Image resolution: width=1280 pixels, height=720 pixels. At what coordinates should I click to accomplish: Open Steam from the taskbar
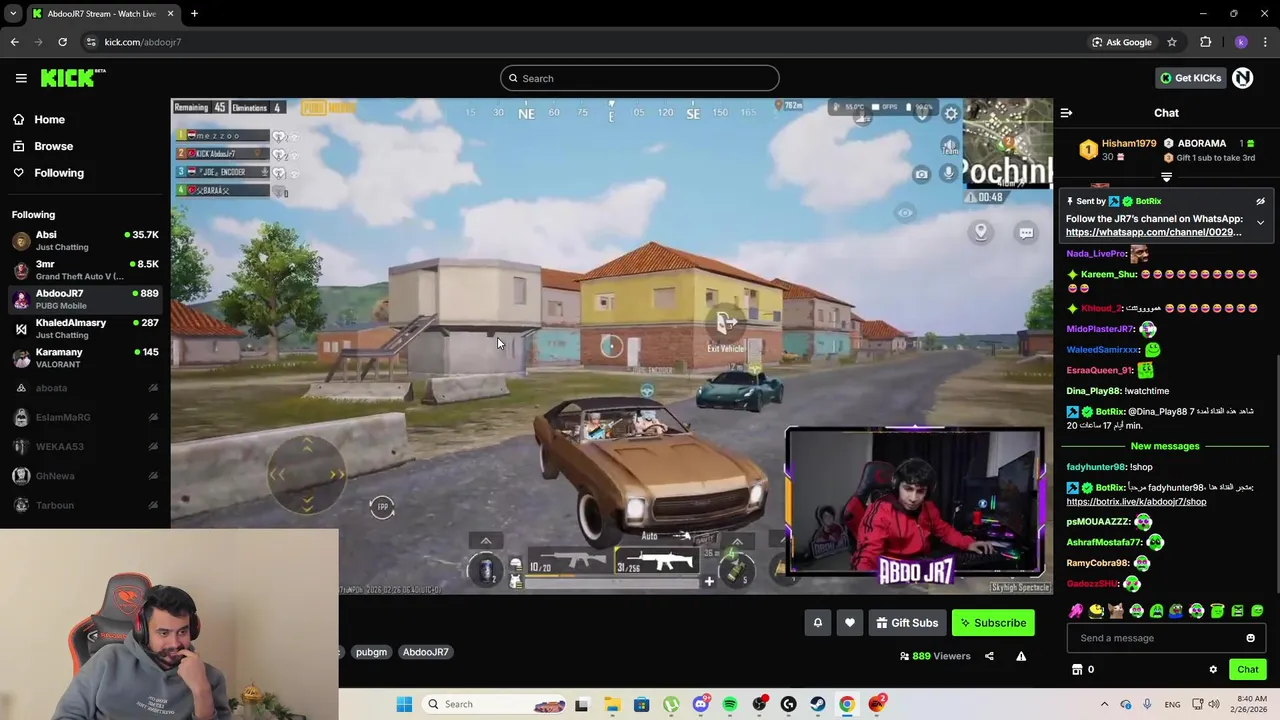click(x=818, y=704)
